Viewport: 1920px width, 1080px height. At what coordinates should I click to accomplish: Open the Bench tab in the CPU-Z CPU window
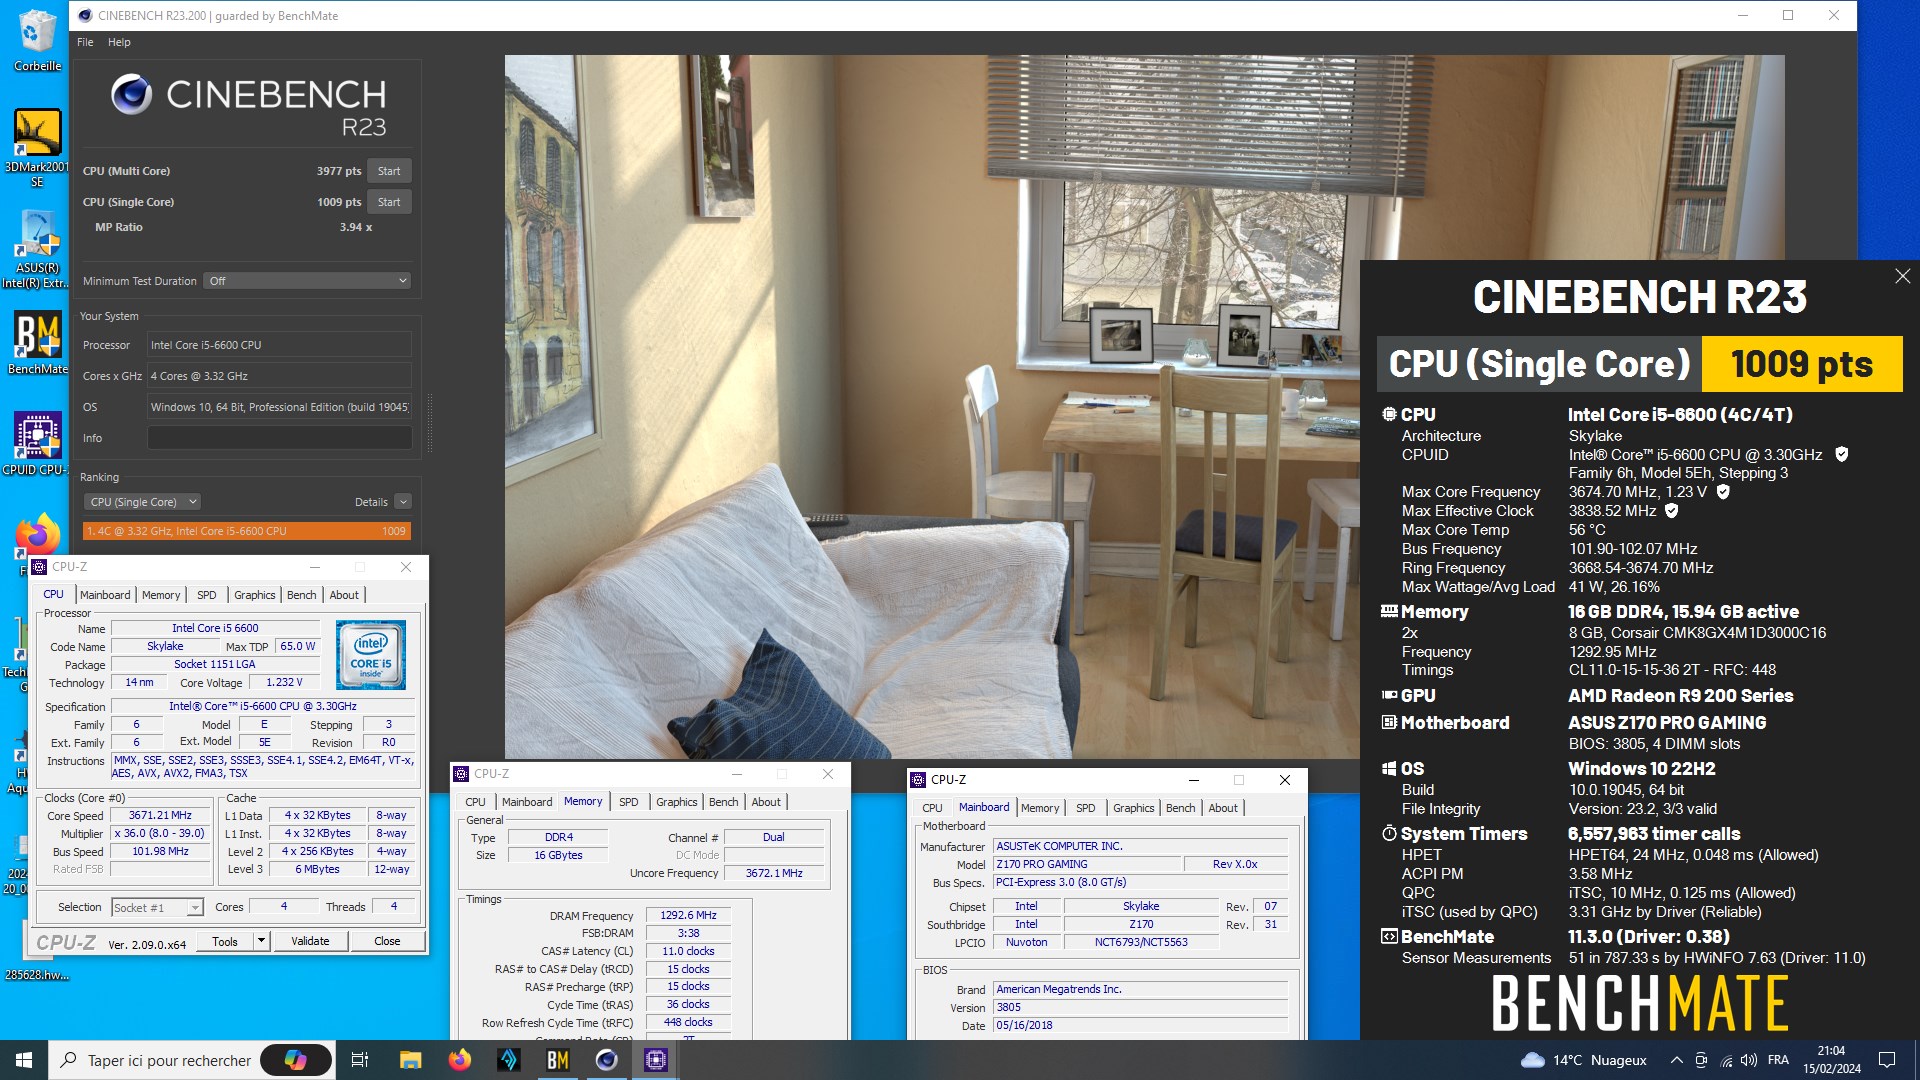pos(301,595)
